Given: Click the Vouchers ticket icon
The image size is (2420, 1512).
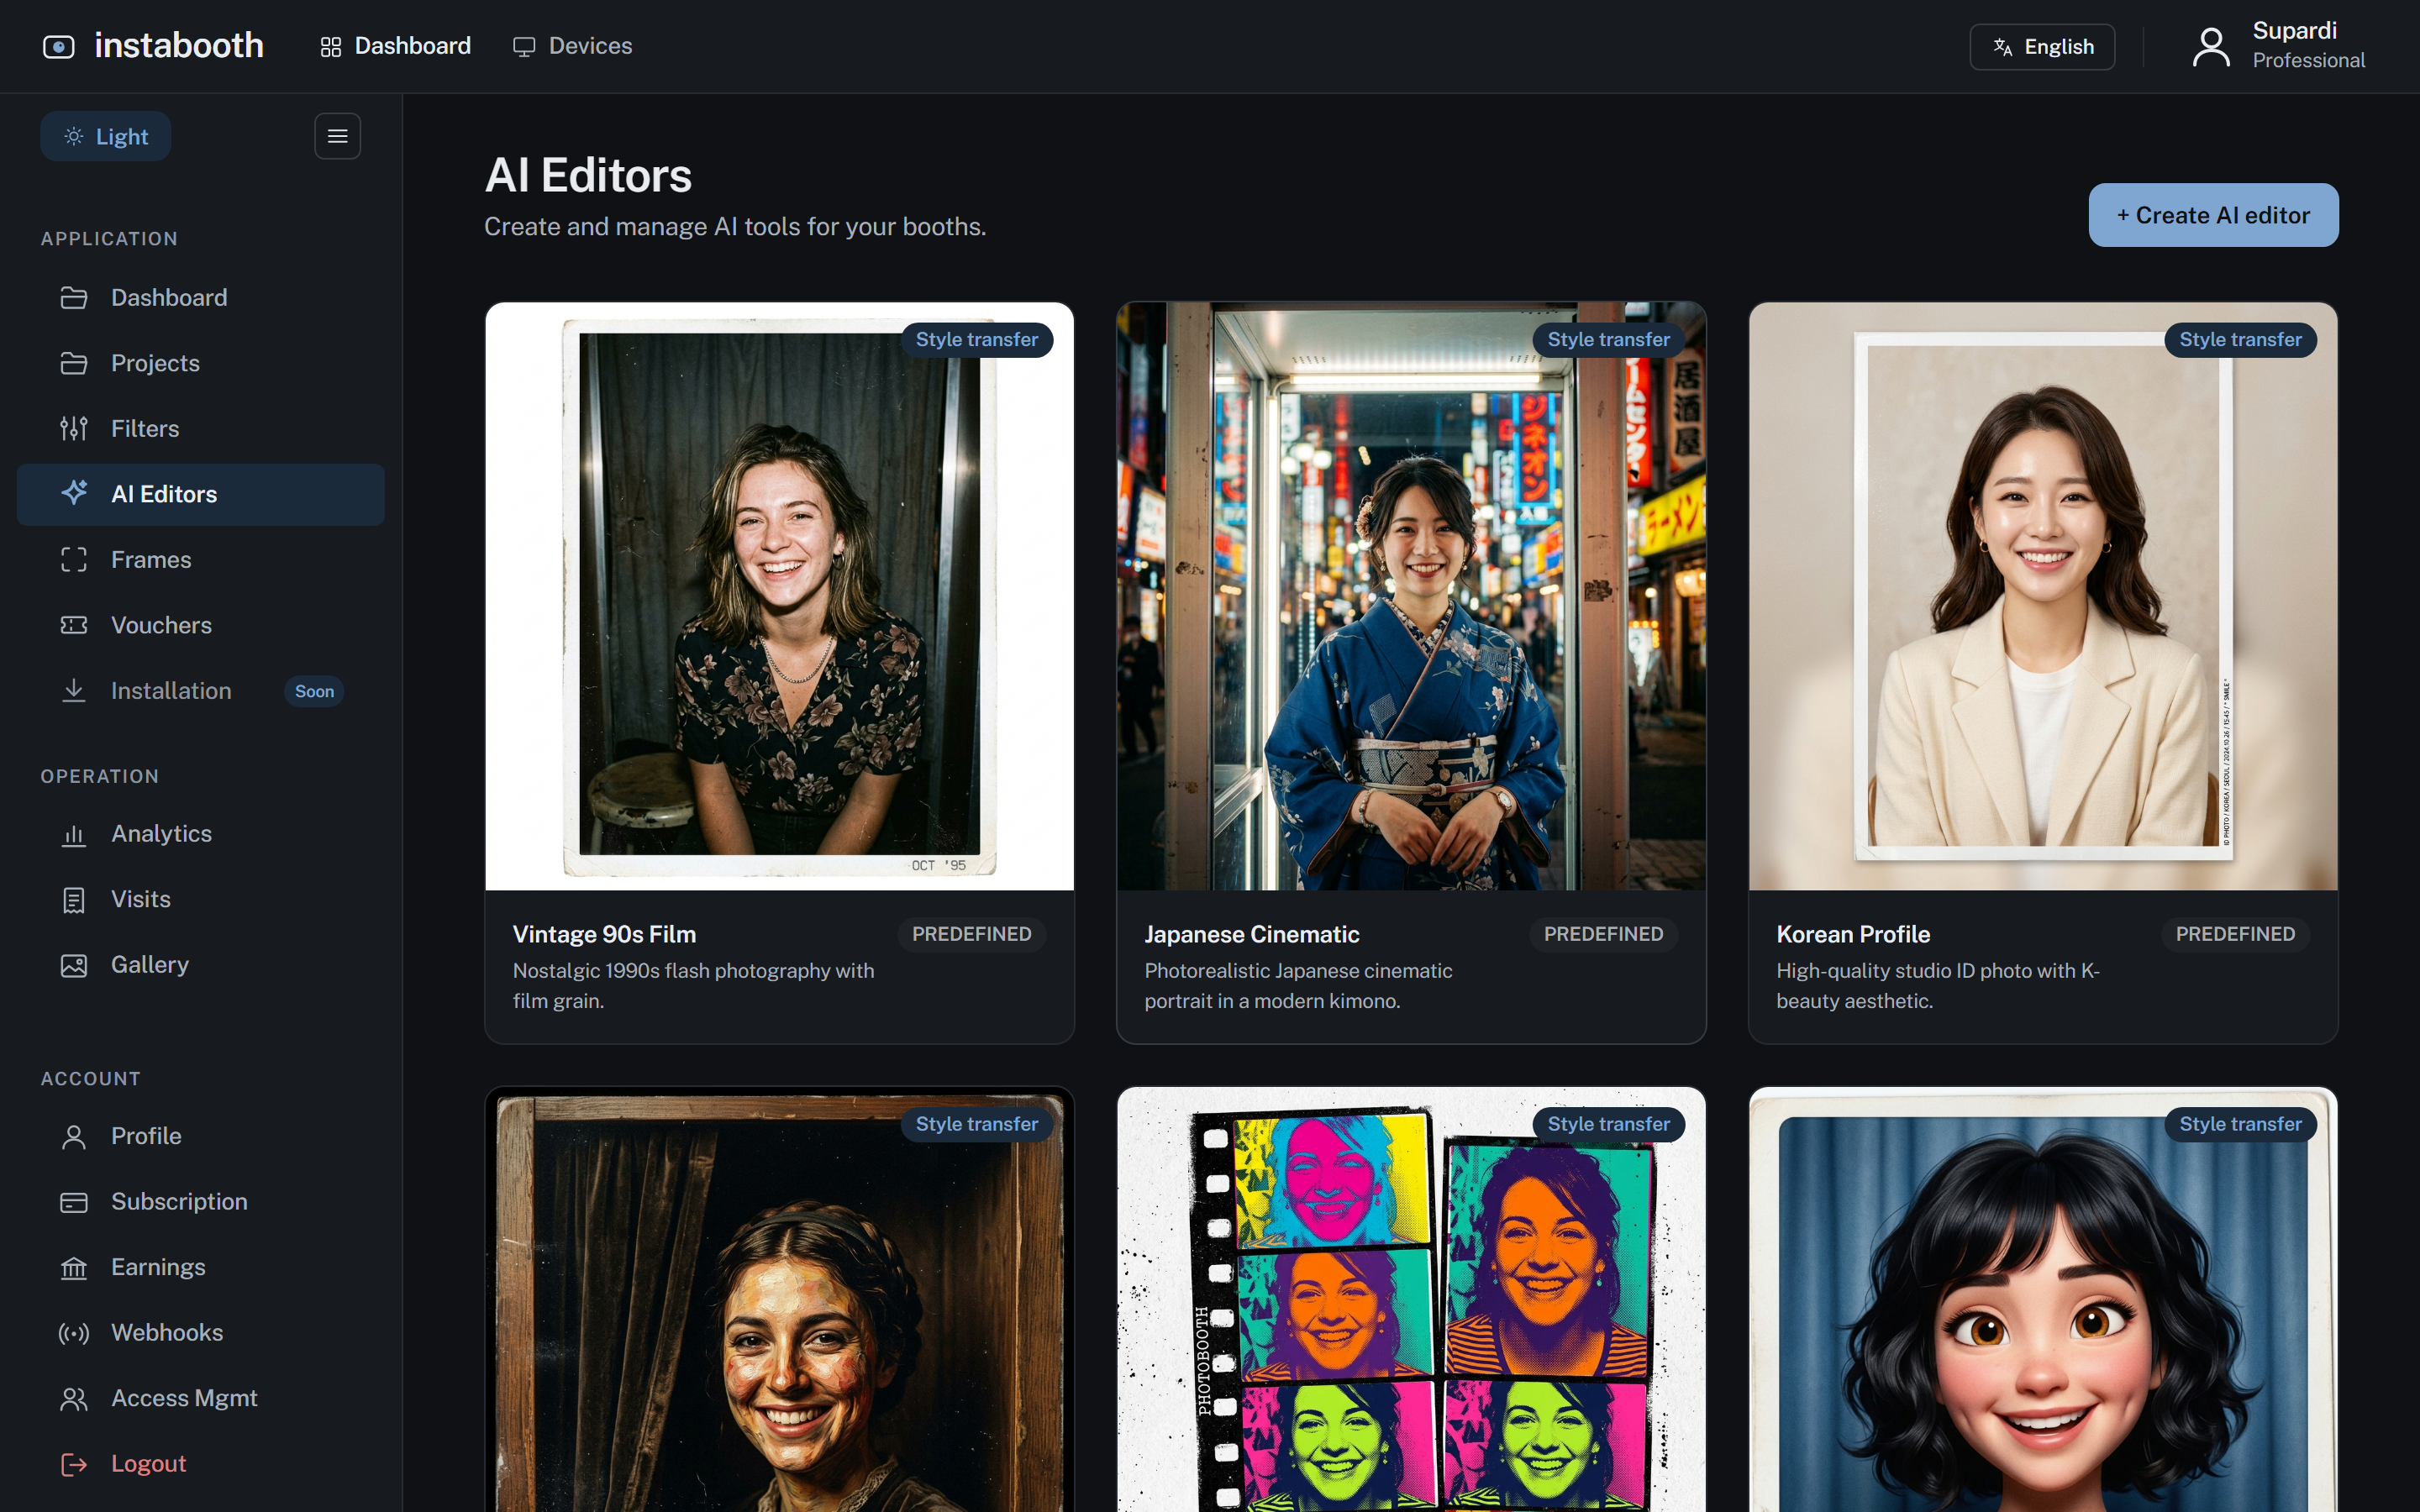Looking at the screenshot, I should [x=74, y=625].
